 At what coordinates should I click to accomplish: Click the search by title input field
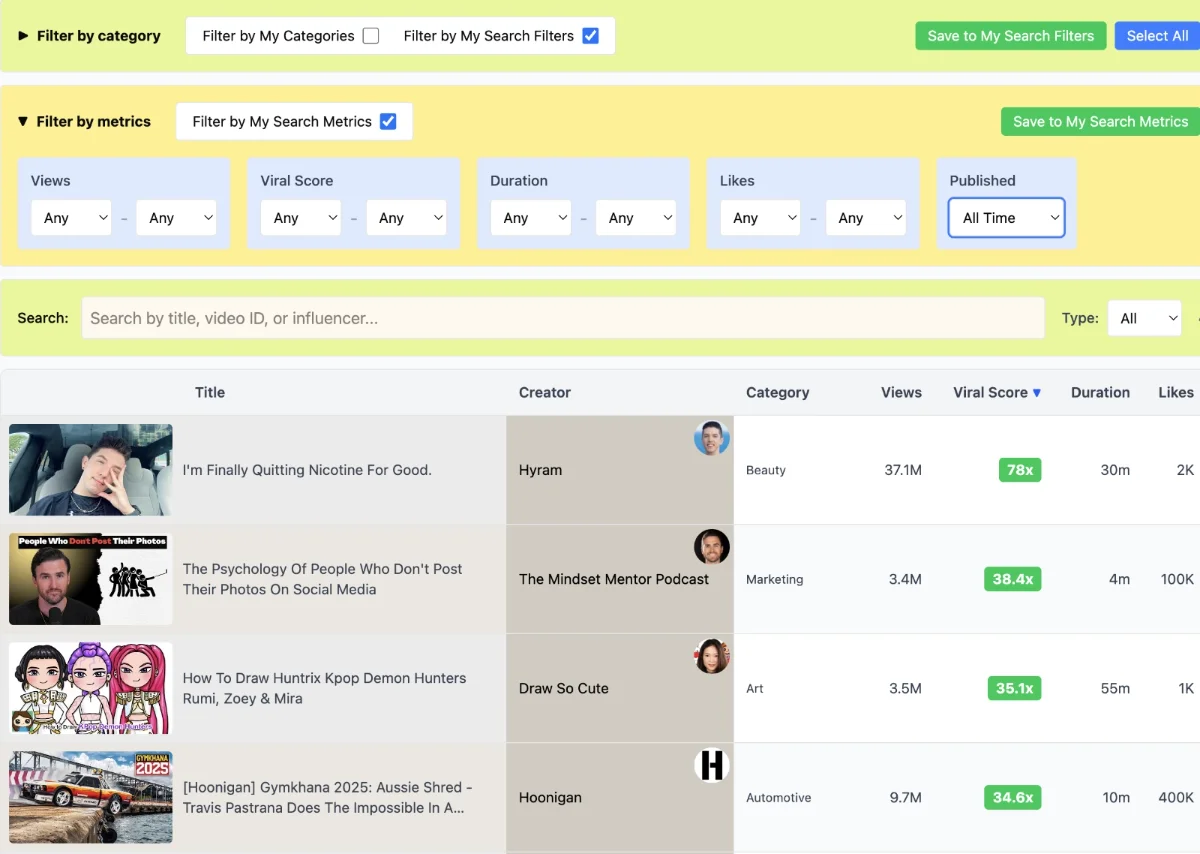click(562, 319)
